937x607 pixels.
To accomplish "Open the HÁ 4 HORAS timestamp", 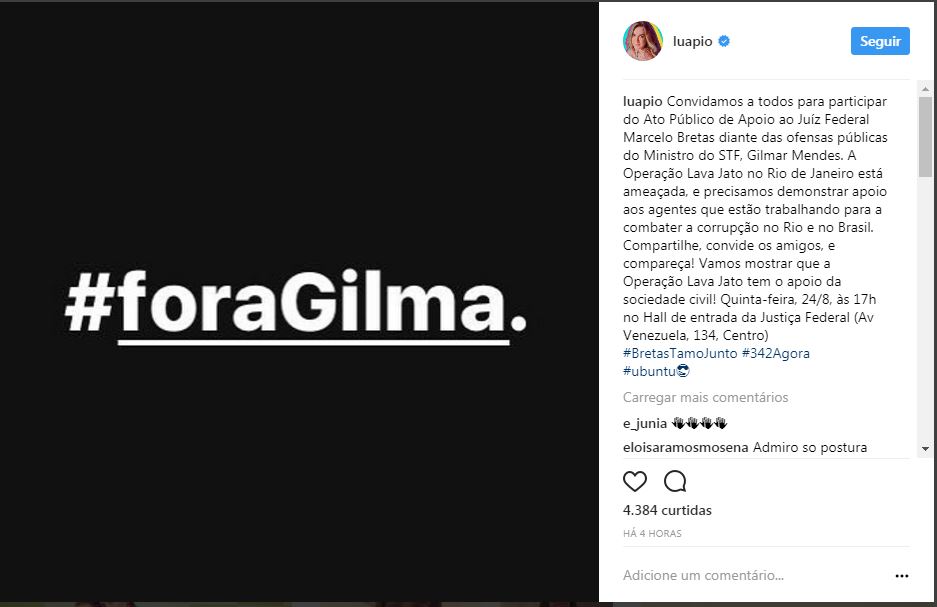I will [652, 534].
